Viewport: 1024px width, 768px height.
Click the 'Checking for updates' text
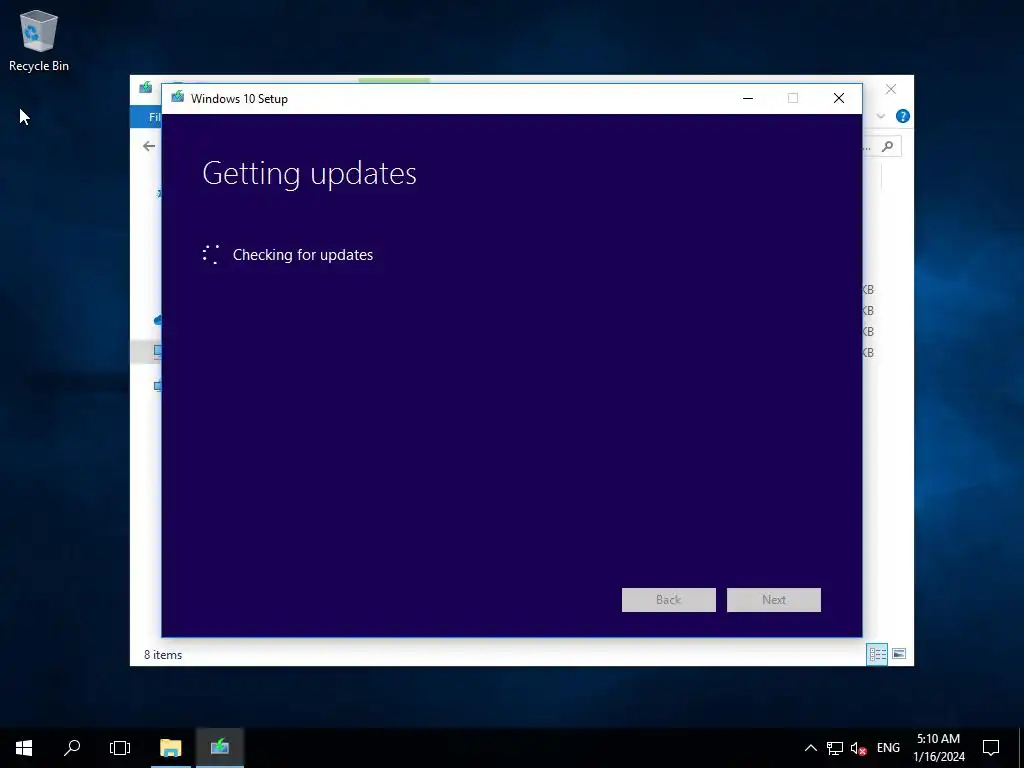coord(303,255)
